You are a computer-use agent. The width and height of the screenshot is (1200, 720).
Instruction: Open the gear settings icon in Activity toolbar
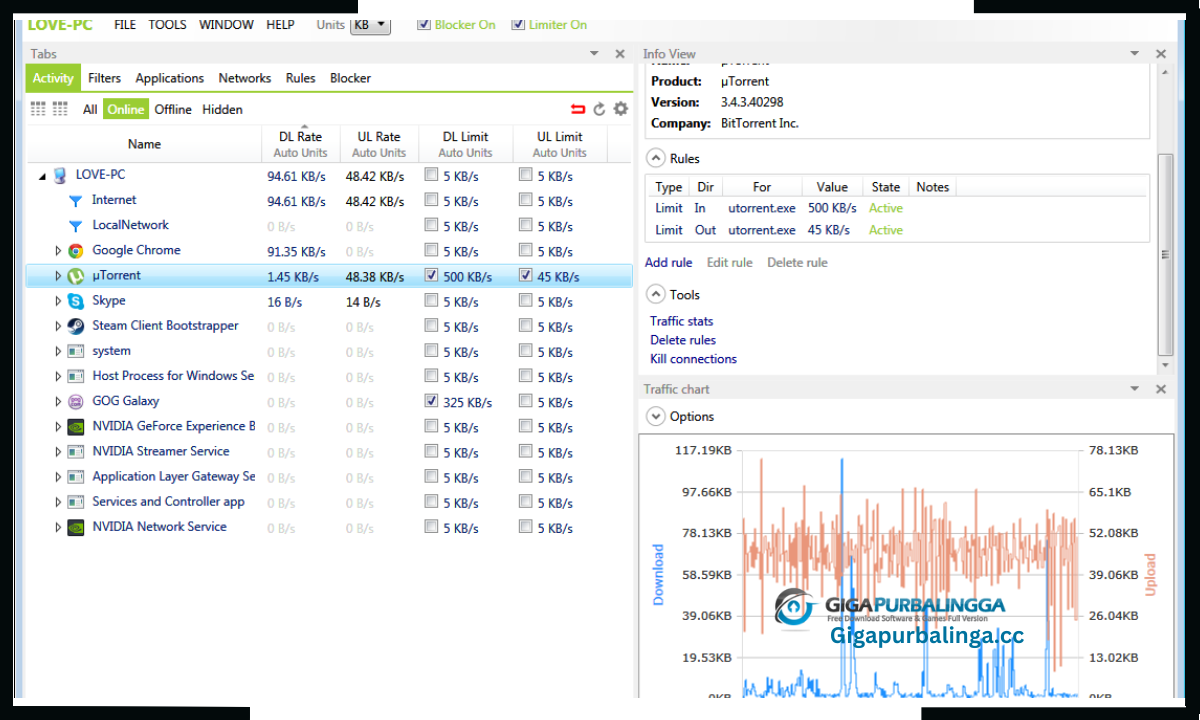tap(621, 109)
